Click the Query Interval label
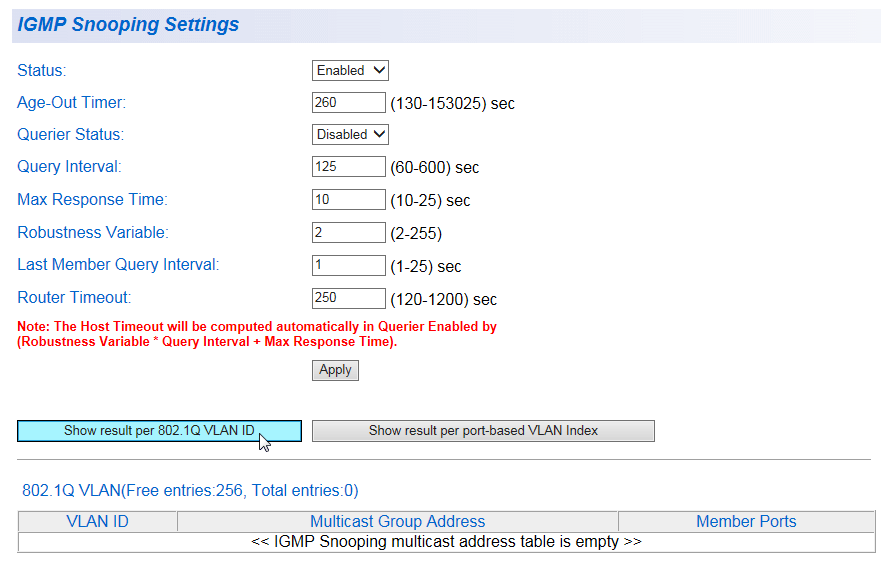The height and width of the screenshot is (568, 890). point(69,167)
